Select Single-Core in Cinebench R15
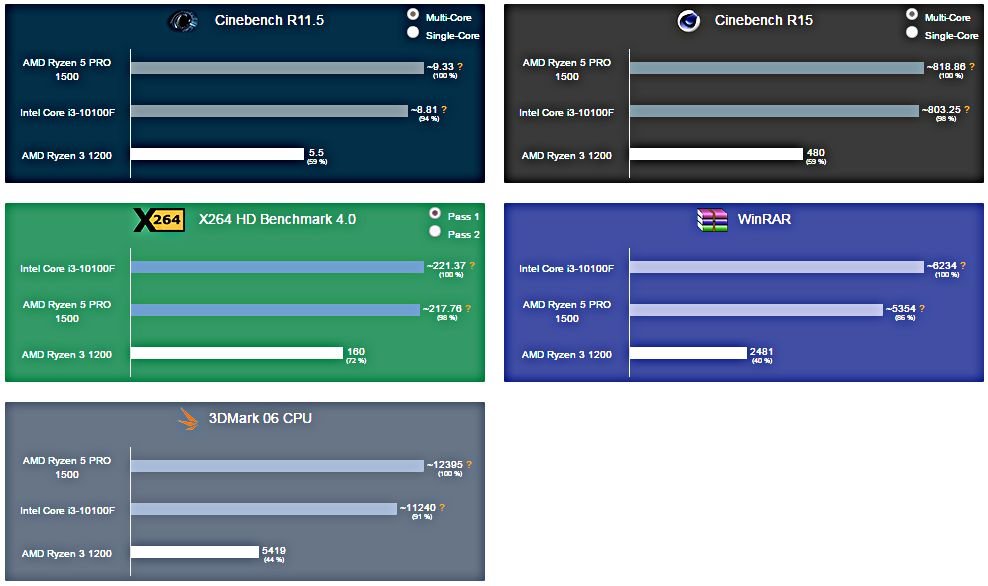 [912, 32]
